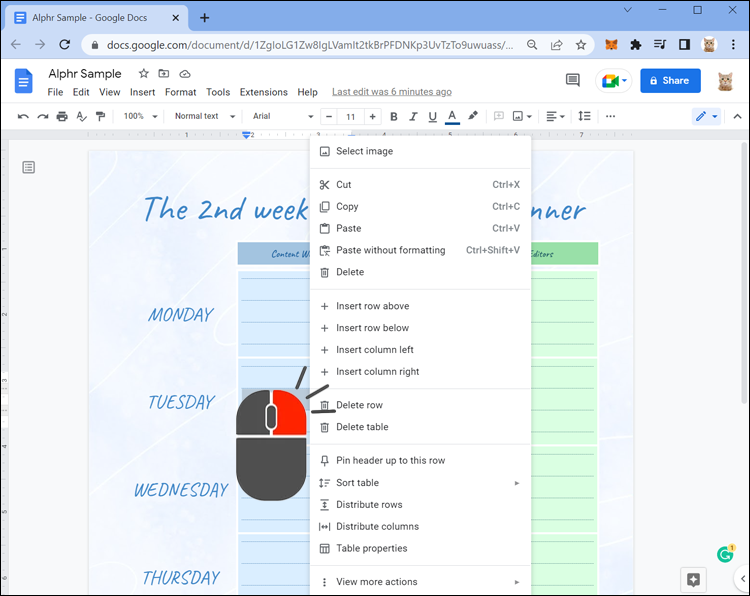
Task: Choose Paste without formatting
Action: coord(420,250)
